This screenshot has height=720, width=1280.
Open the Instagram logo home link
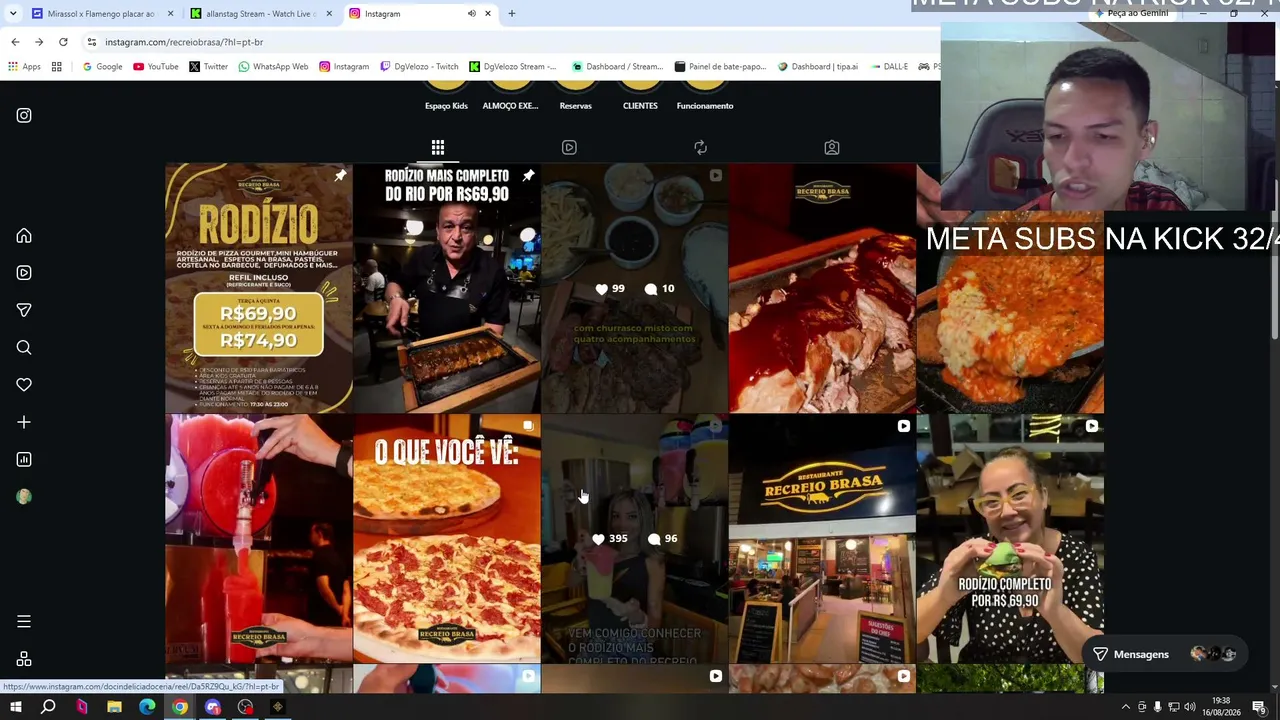24,115
